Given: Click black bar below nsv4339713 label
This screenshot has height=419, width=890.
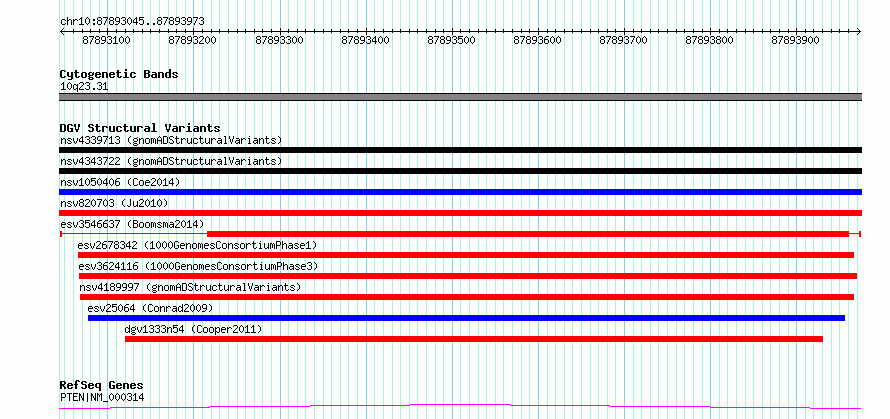Looking at the screenshot, I should click(x=460, y=150).
